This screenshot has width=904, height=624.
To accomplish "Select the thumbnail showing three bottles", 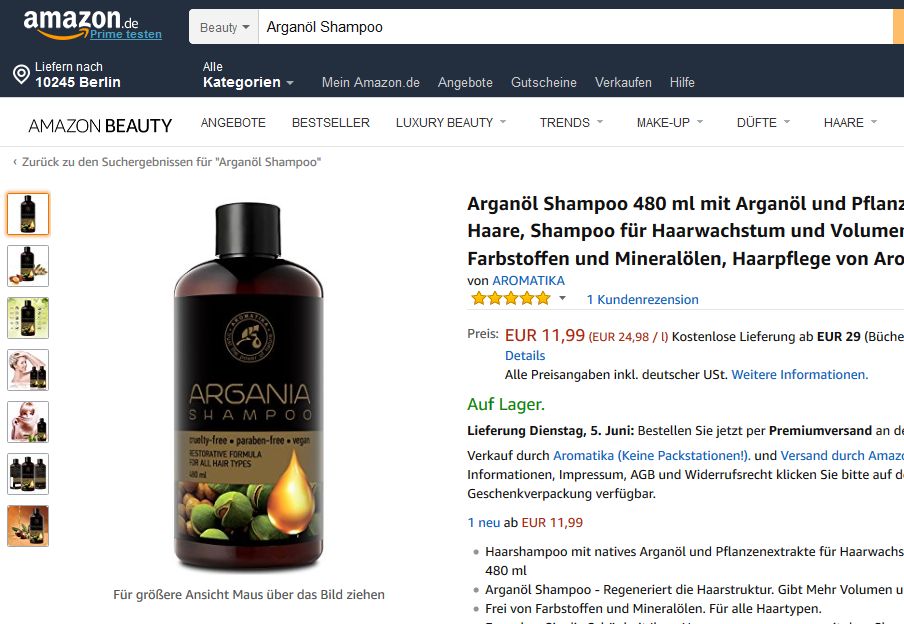I will (x=28, y=474).
